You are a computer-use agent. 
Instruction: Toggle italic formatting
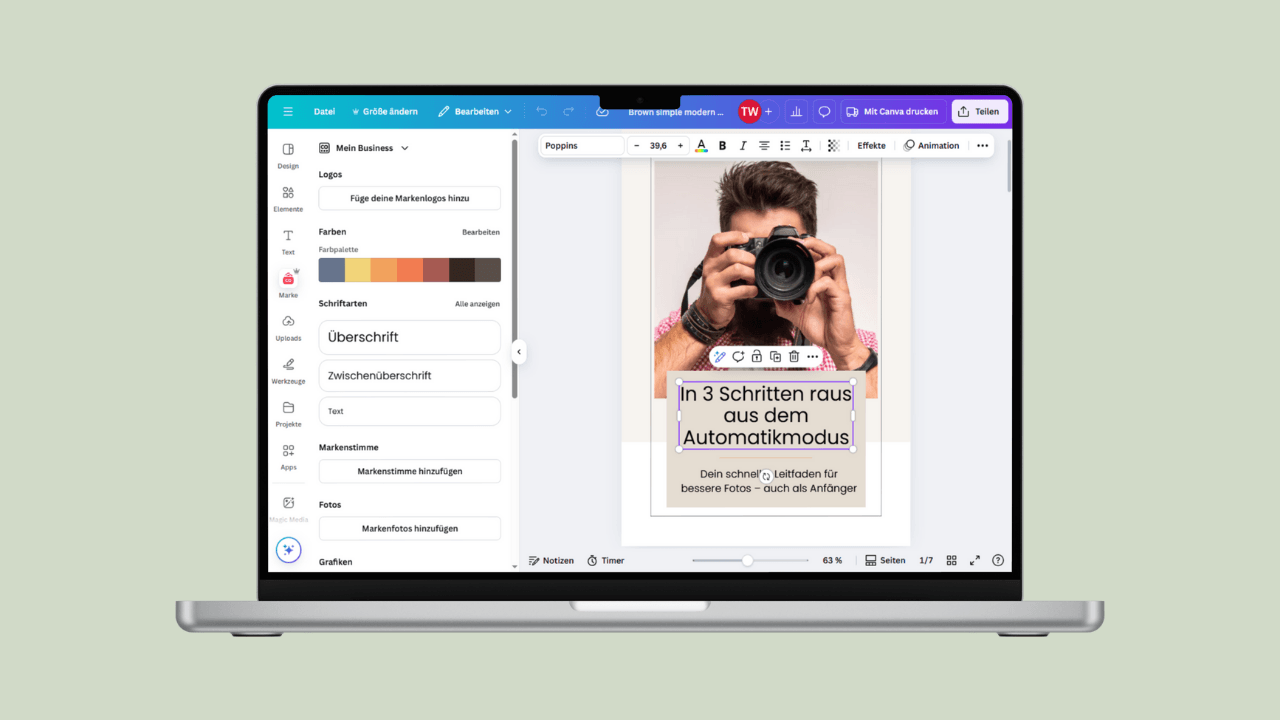[743, 146]
